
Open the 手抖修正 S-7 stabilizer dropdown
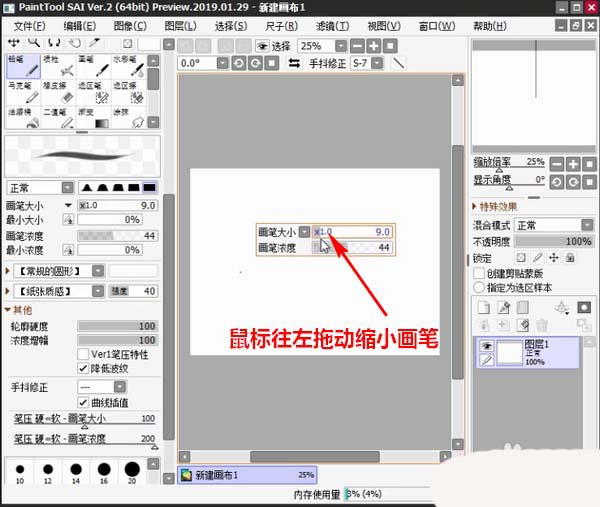(x=377, y=63)
